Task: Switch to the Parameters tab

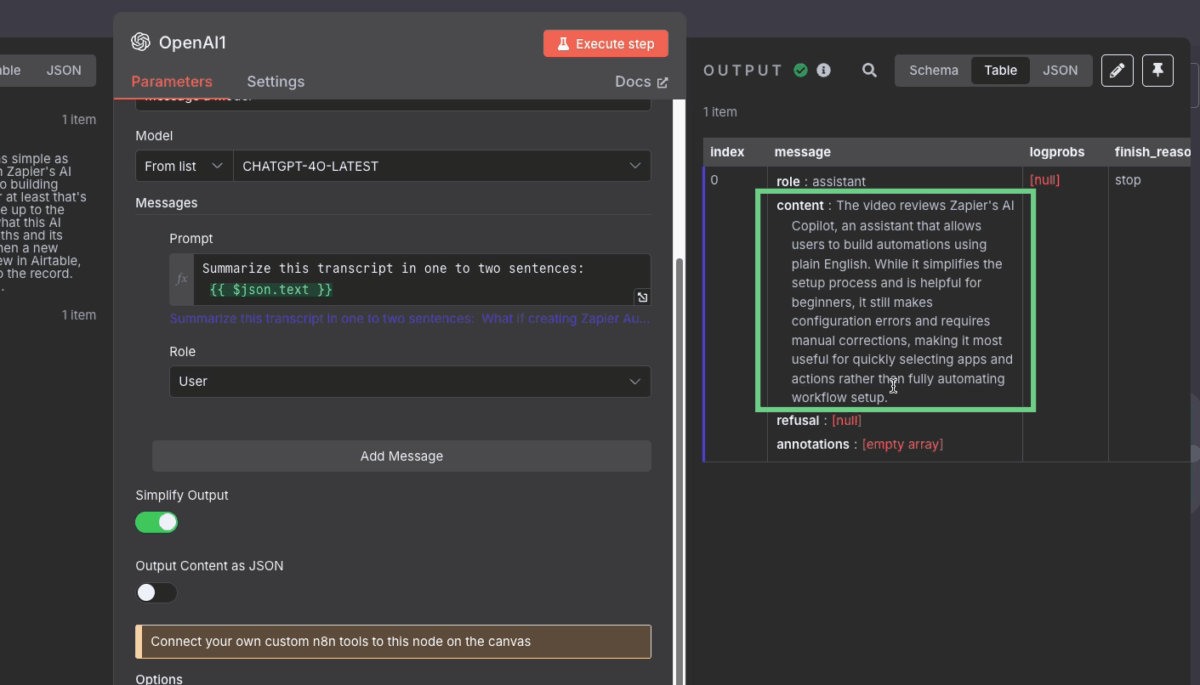Action: click(x=172, y=82)
